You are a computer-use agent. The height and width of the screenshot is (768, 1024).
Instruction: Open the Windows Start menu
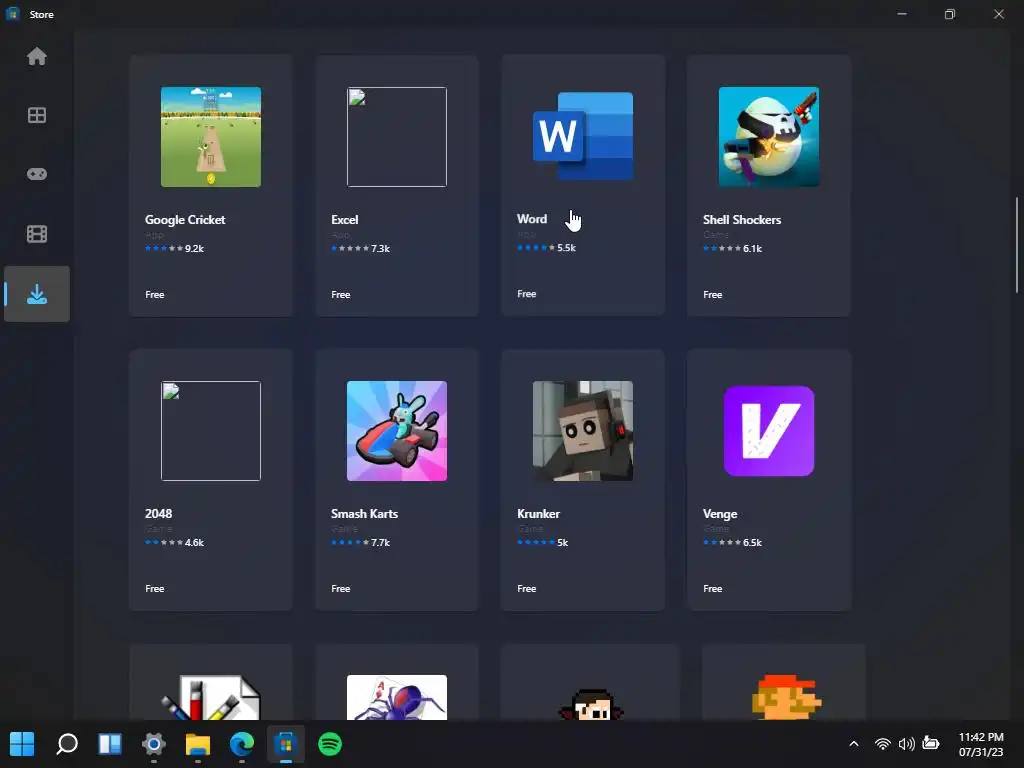[x=22, y=744]
